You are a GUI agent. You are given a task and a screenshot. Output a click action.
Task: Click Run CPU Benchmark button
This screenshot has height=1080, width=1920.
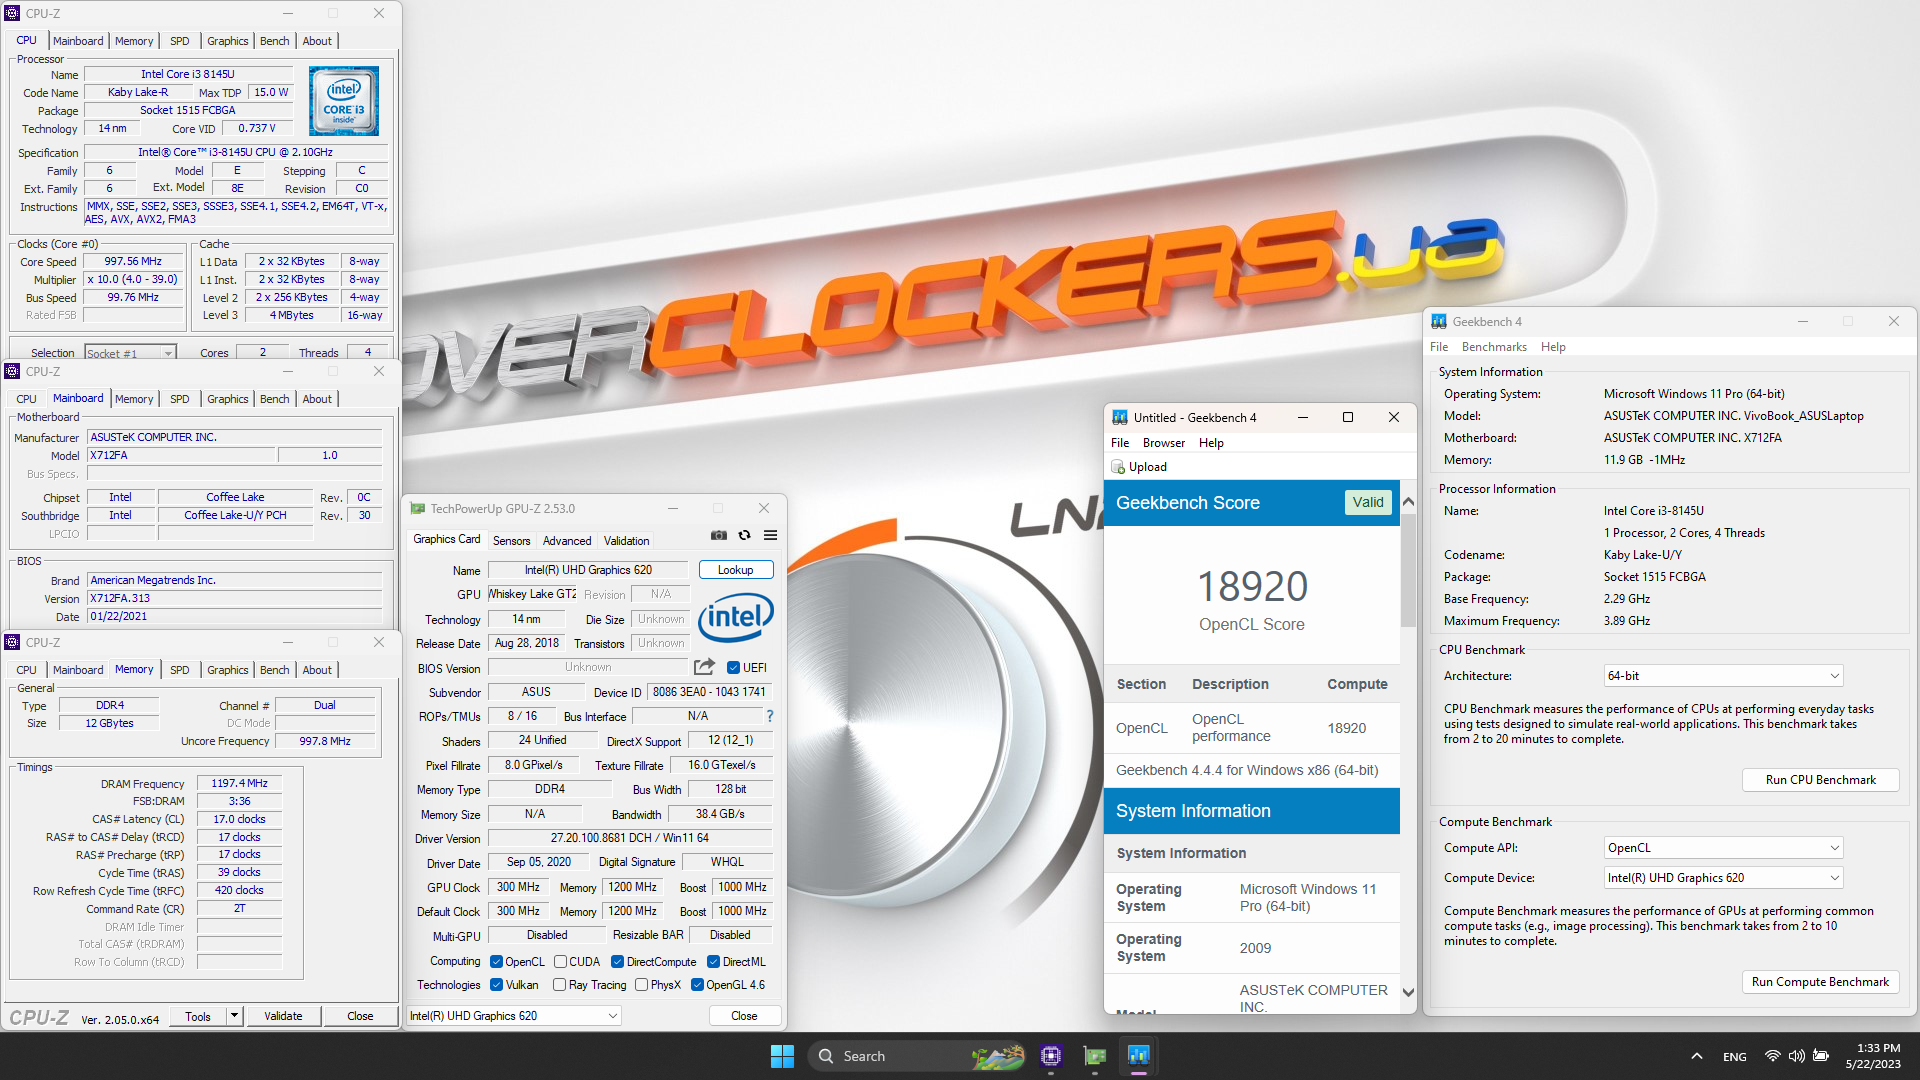[x=1820, y=780]
